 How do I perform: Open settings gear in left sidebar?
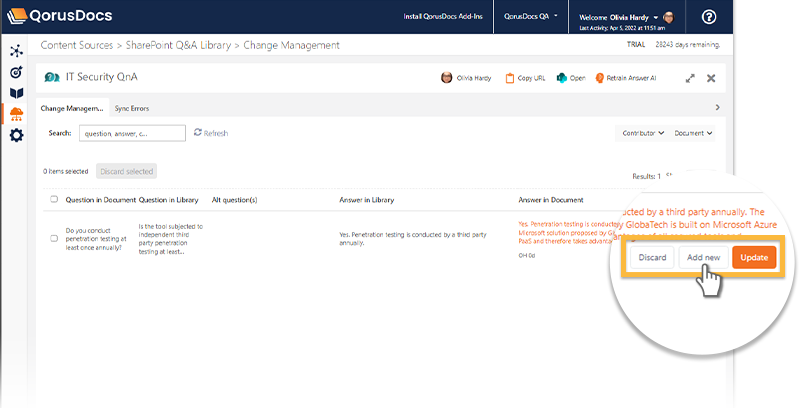coord(16,135)
